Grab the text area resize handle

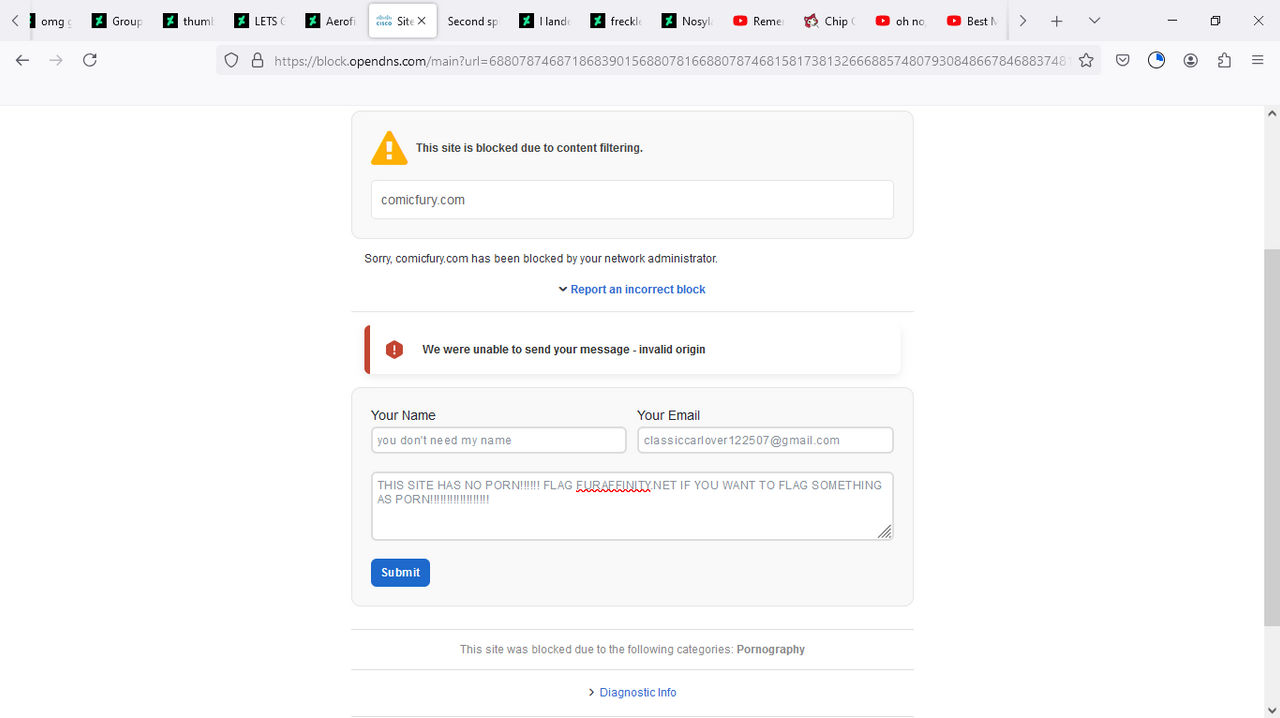pos(884,531)
